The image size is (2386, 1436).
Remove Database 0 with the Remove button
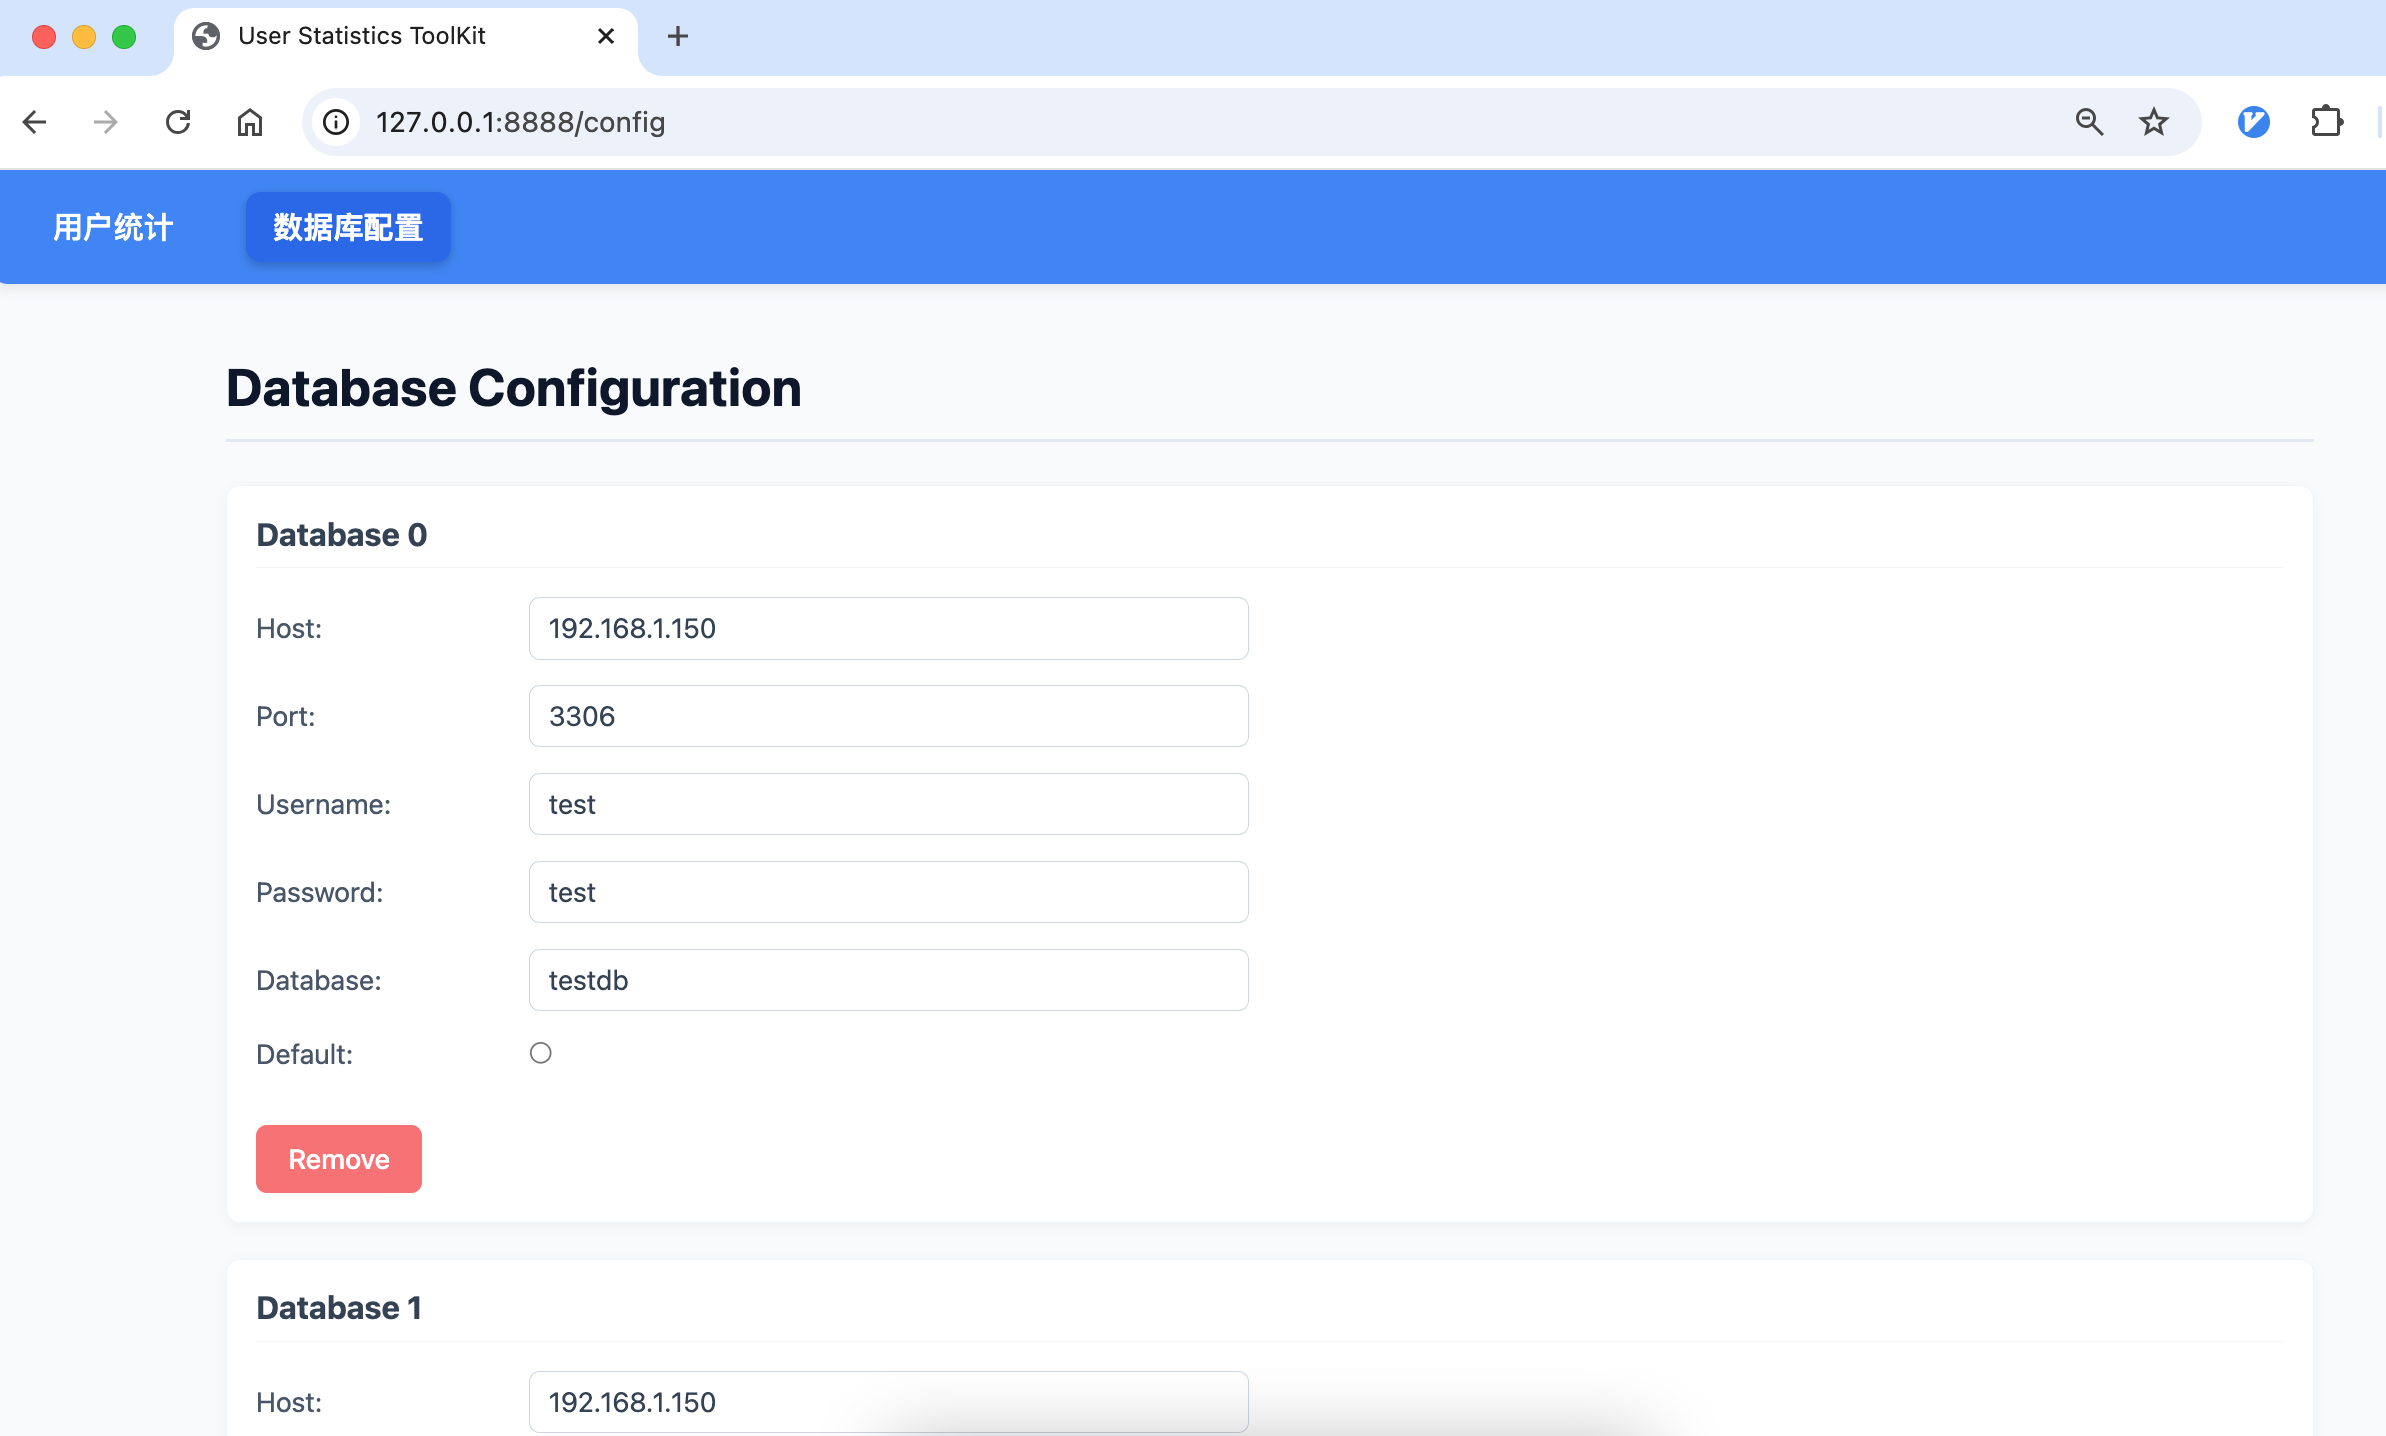pos(339,1159)
